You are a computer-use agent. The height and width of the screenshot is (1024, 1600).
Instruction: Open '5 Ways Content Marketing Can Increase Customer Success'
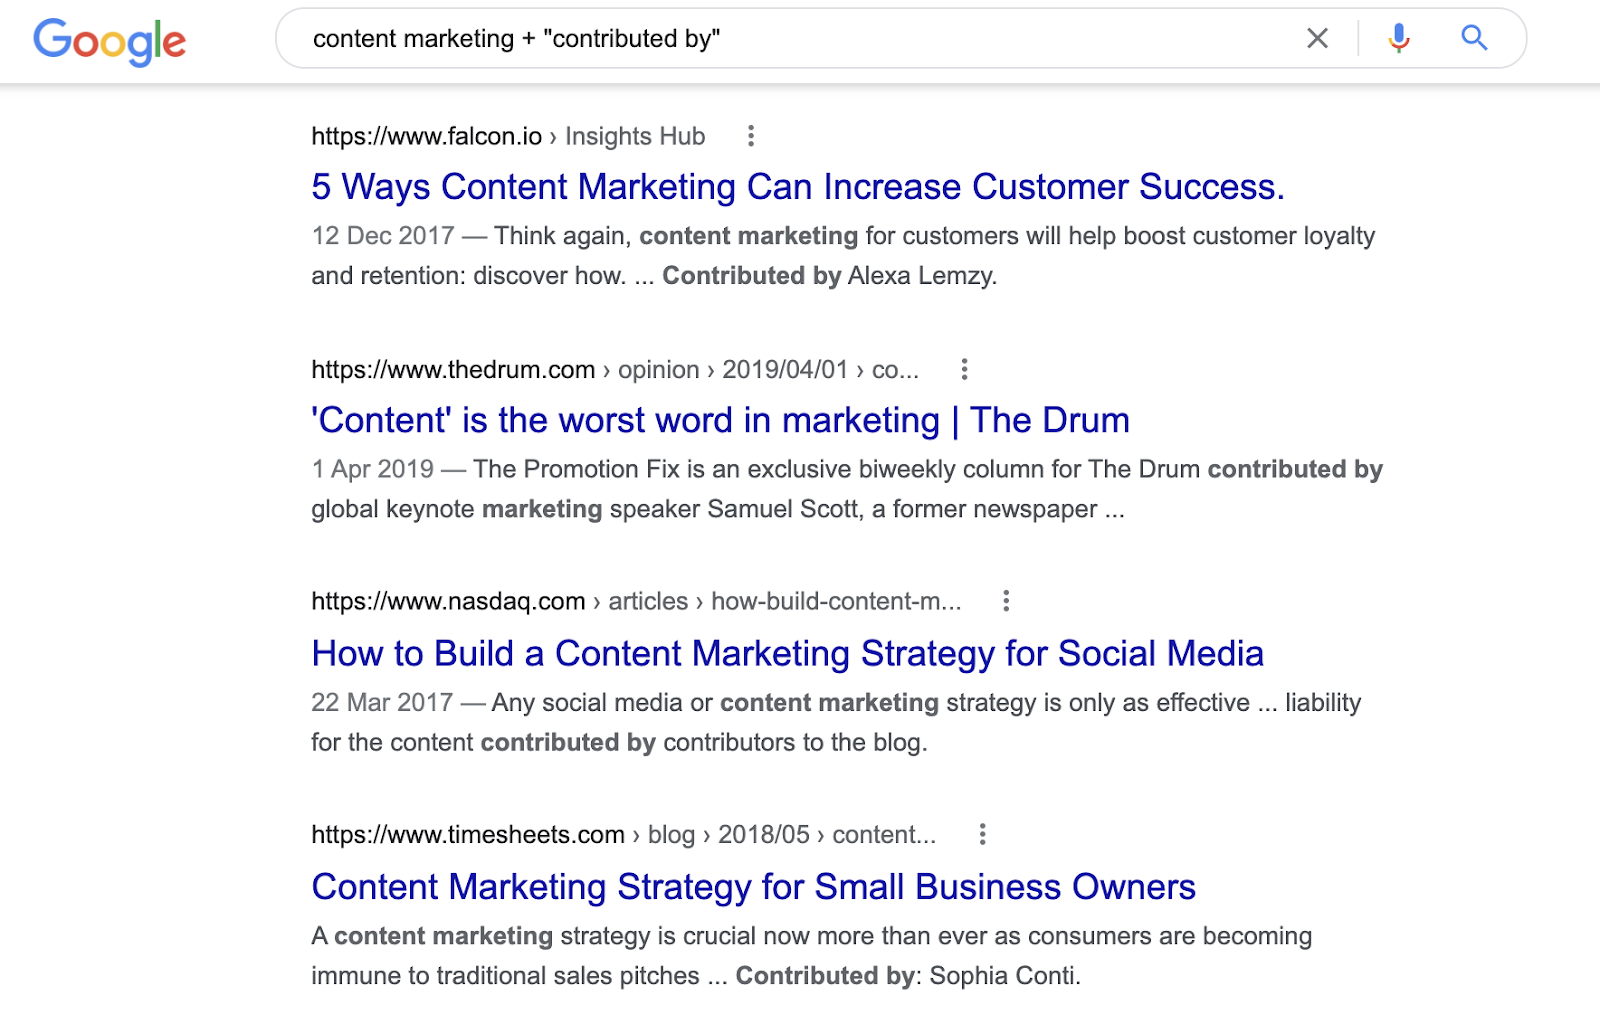(798, 187)
